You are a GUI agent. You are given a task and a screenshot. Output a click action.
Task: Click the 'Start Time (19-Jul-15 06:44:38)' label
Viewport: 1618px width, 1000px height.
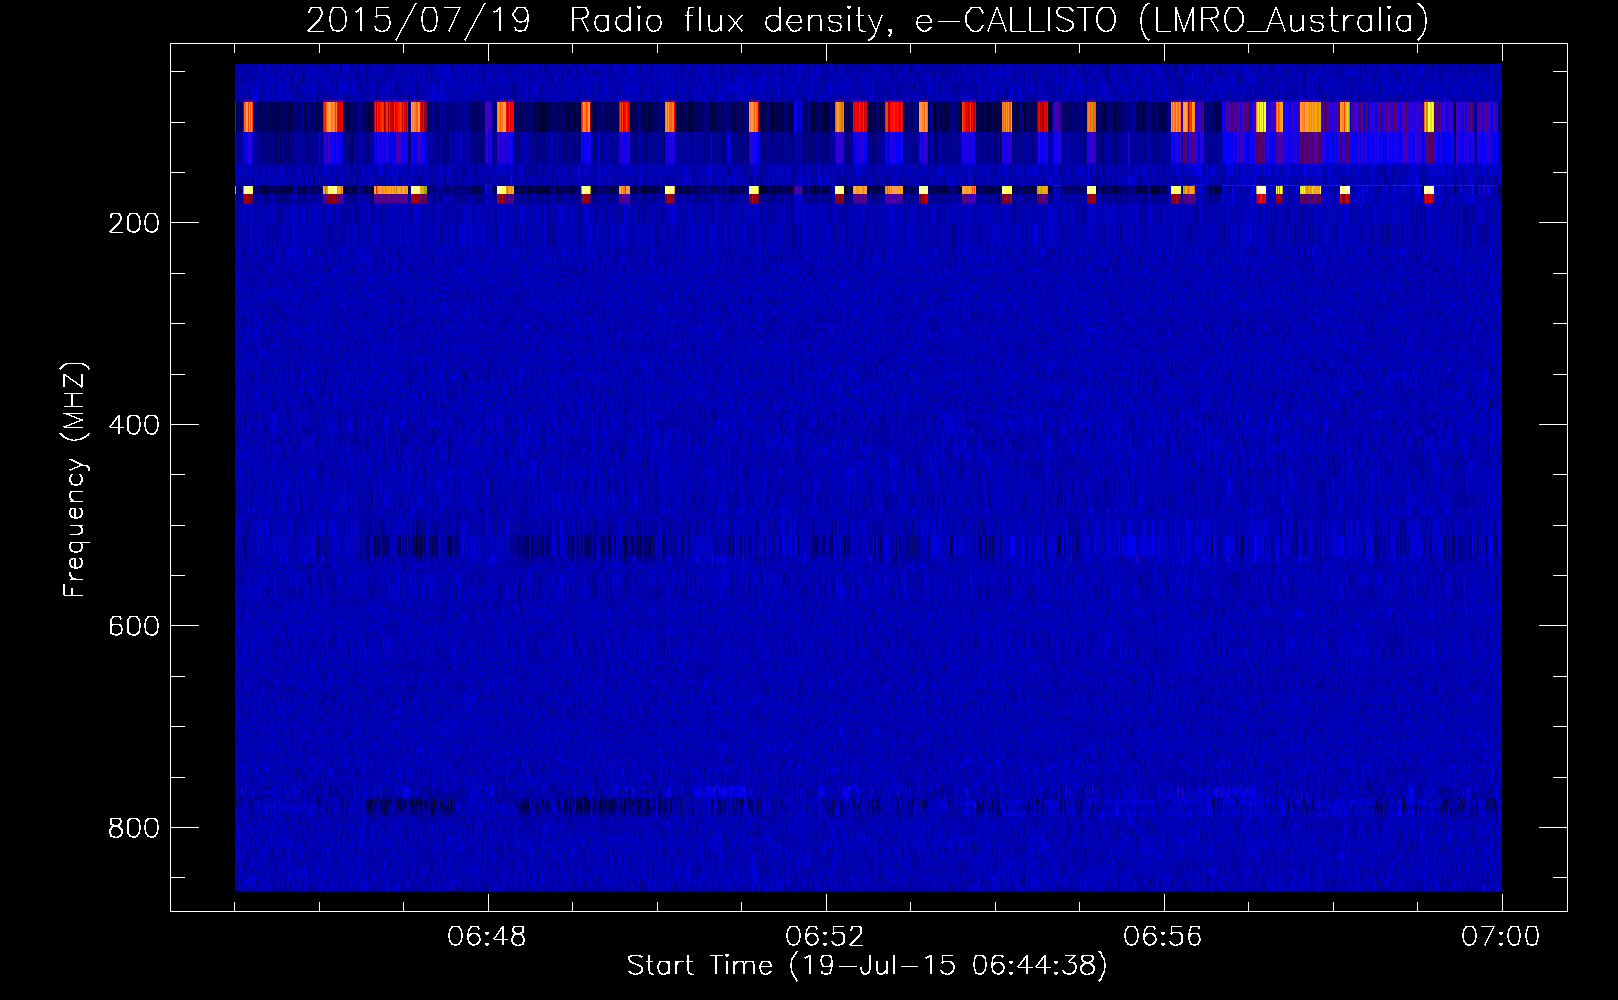tap(867, 966)
